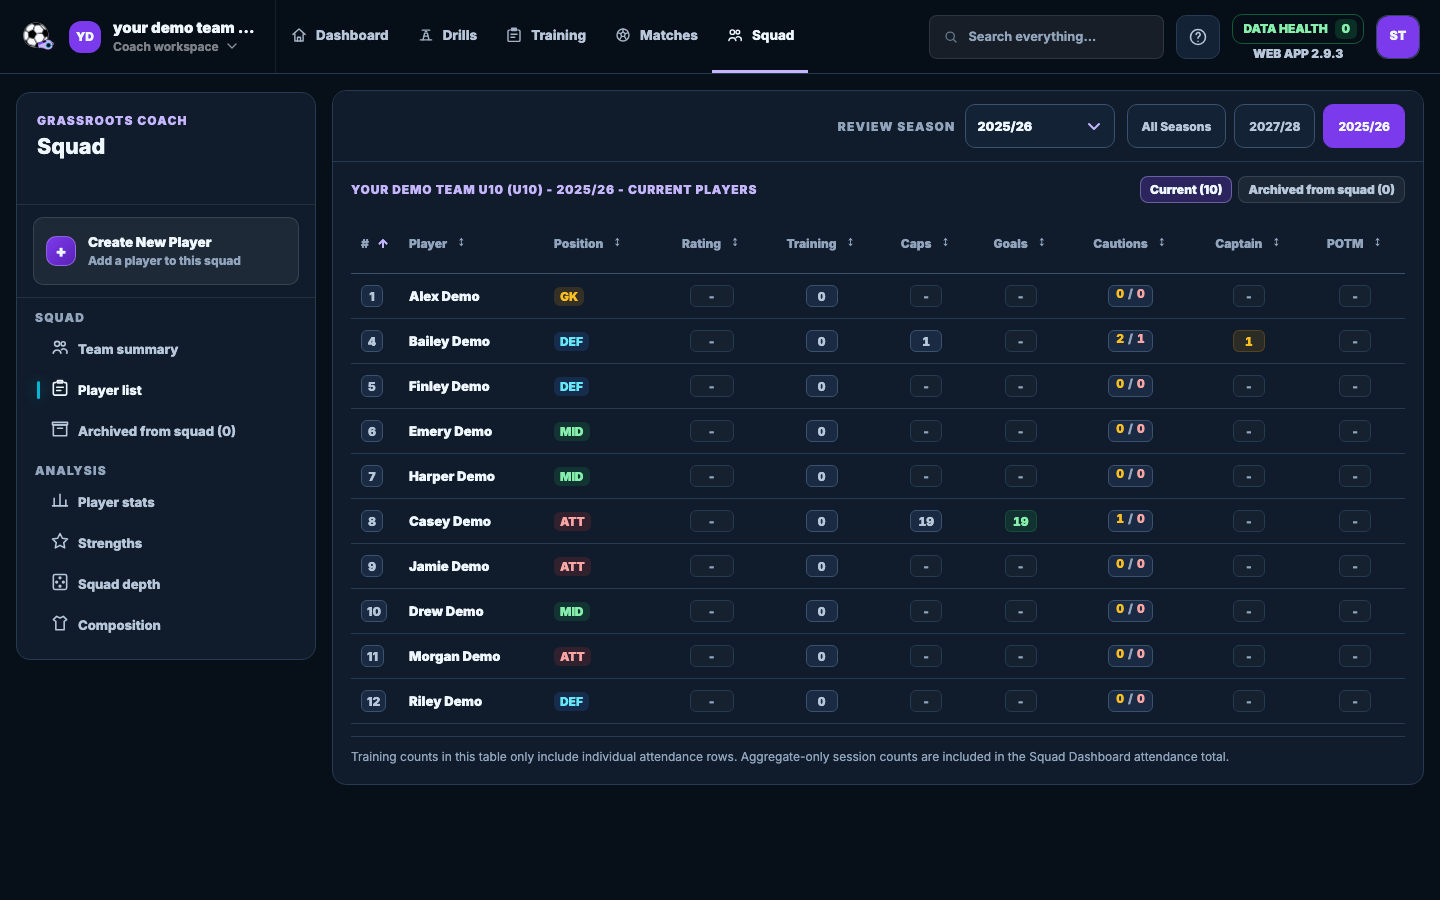1440x900 pixels.
Task: Click the soccer ball app logo
Action: [x=38, y=36]
